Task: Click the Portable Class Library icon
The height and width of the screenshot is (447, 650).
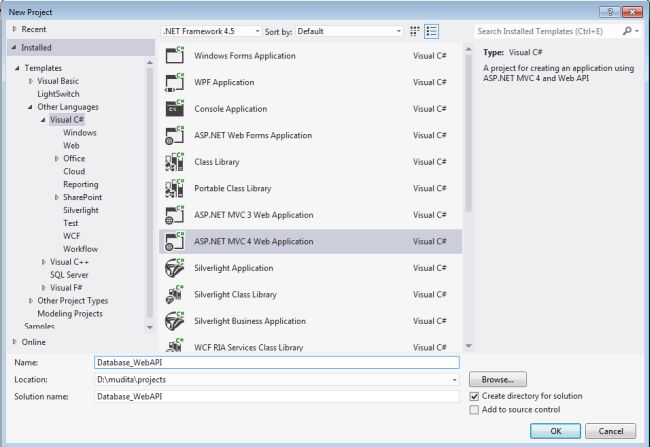Action: (175, 188)
